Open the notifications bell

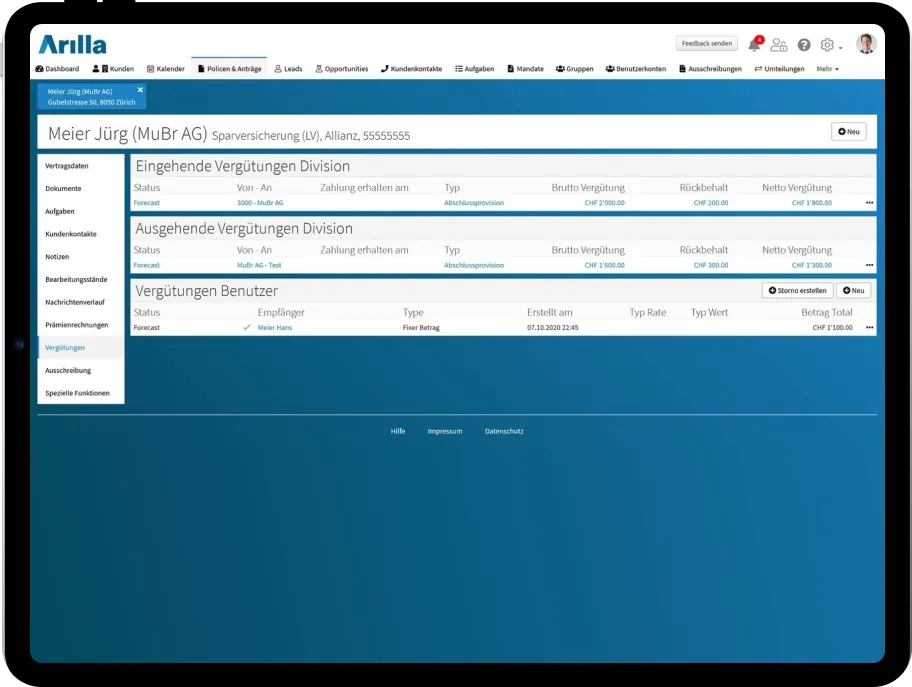(x=755, y=44)
